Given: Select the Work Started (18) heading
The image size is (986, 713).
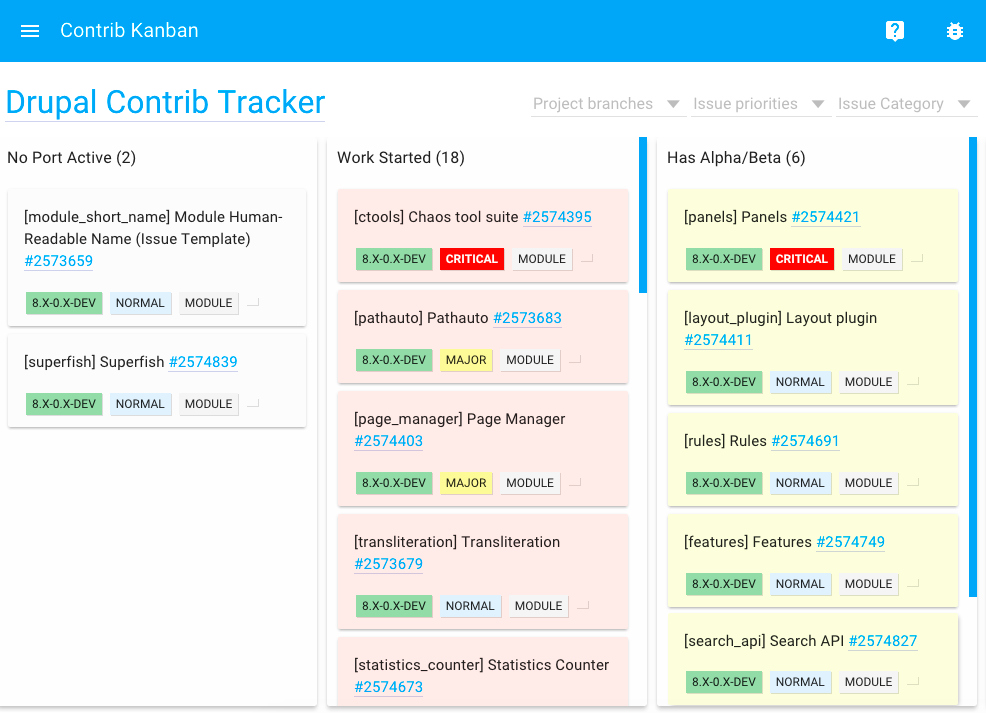Looking at the screenshot, I should coord(401,158).
